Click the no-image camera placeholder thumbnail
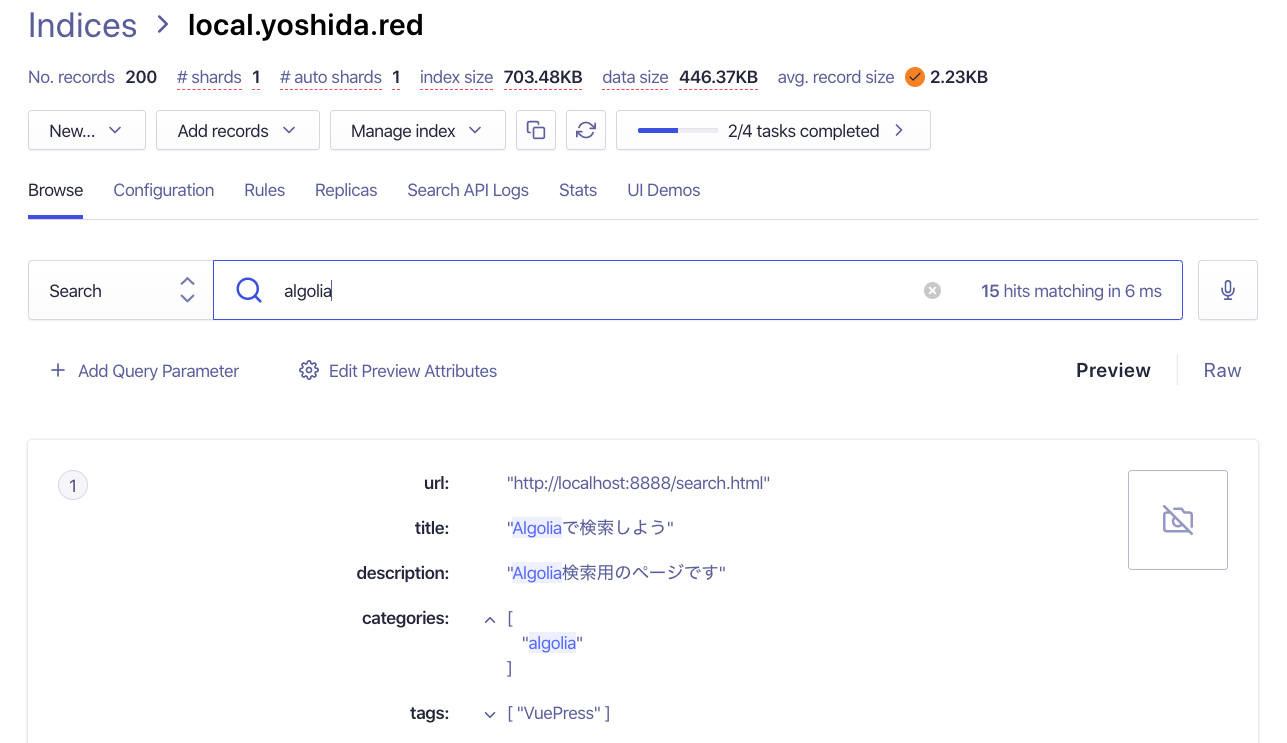1287x743 pixels. click(x=1178, y=520)
